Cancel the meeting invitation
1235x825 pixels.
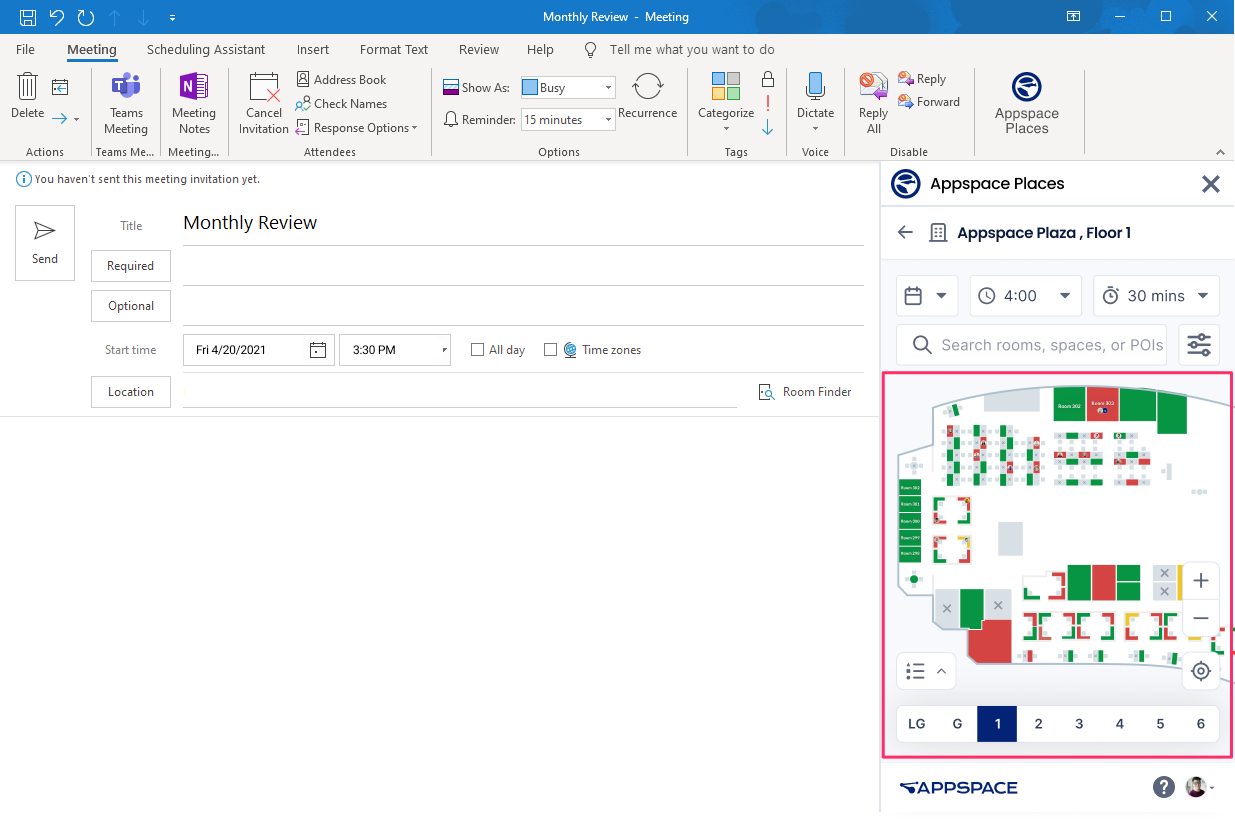click(x=264, y=104)
